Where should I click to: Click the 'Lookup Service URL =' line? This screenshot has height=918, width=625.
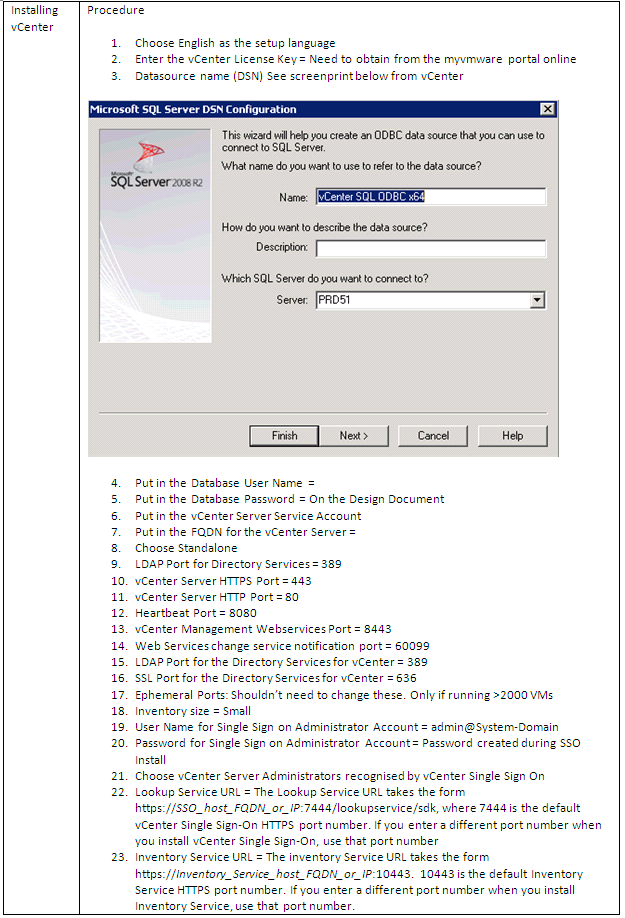tap(300, 792)
